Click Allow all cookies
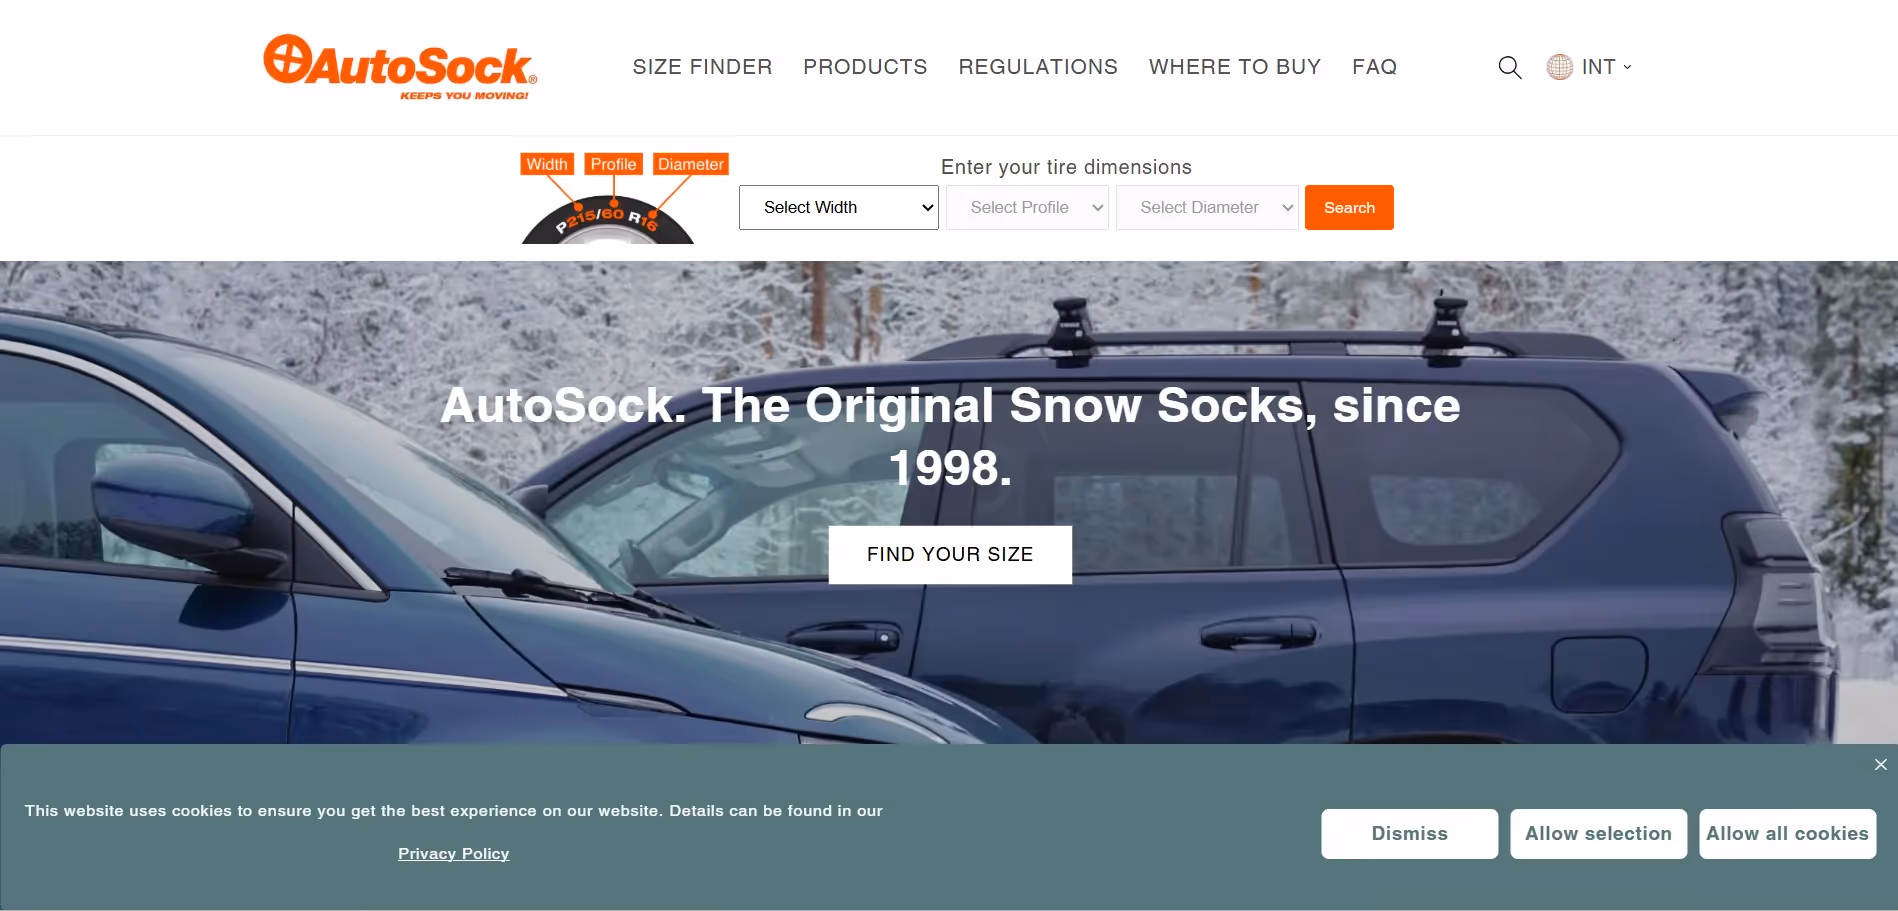 pos(1787,833)
